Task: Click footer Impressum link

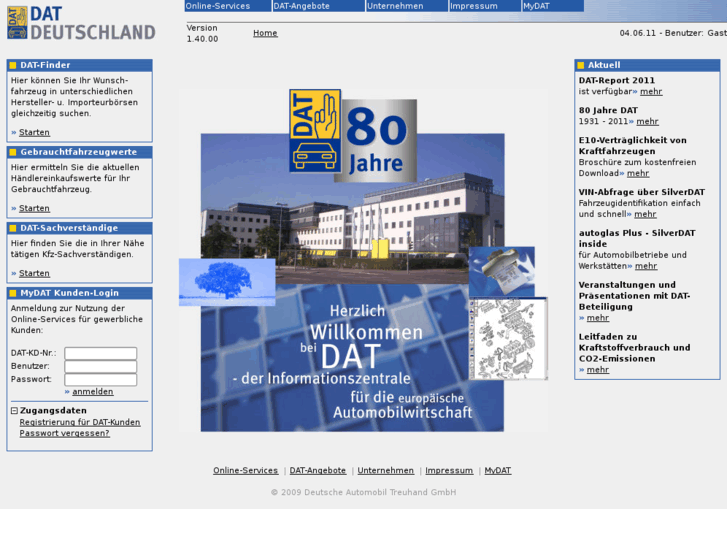Action: [449, 470]
